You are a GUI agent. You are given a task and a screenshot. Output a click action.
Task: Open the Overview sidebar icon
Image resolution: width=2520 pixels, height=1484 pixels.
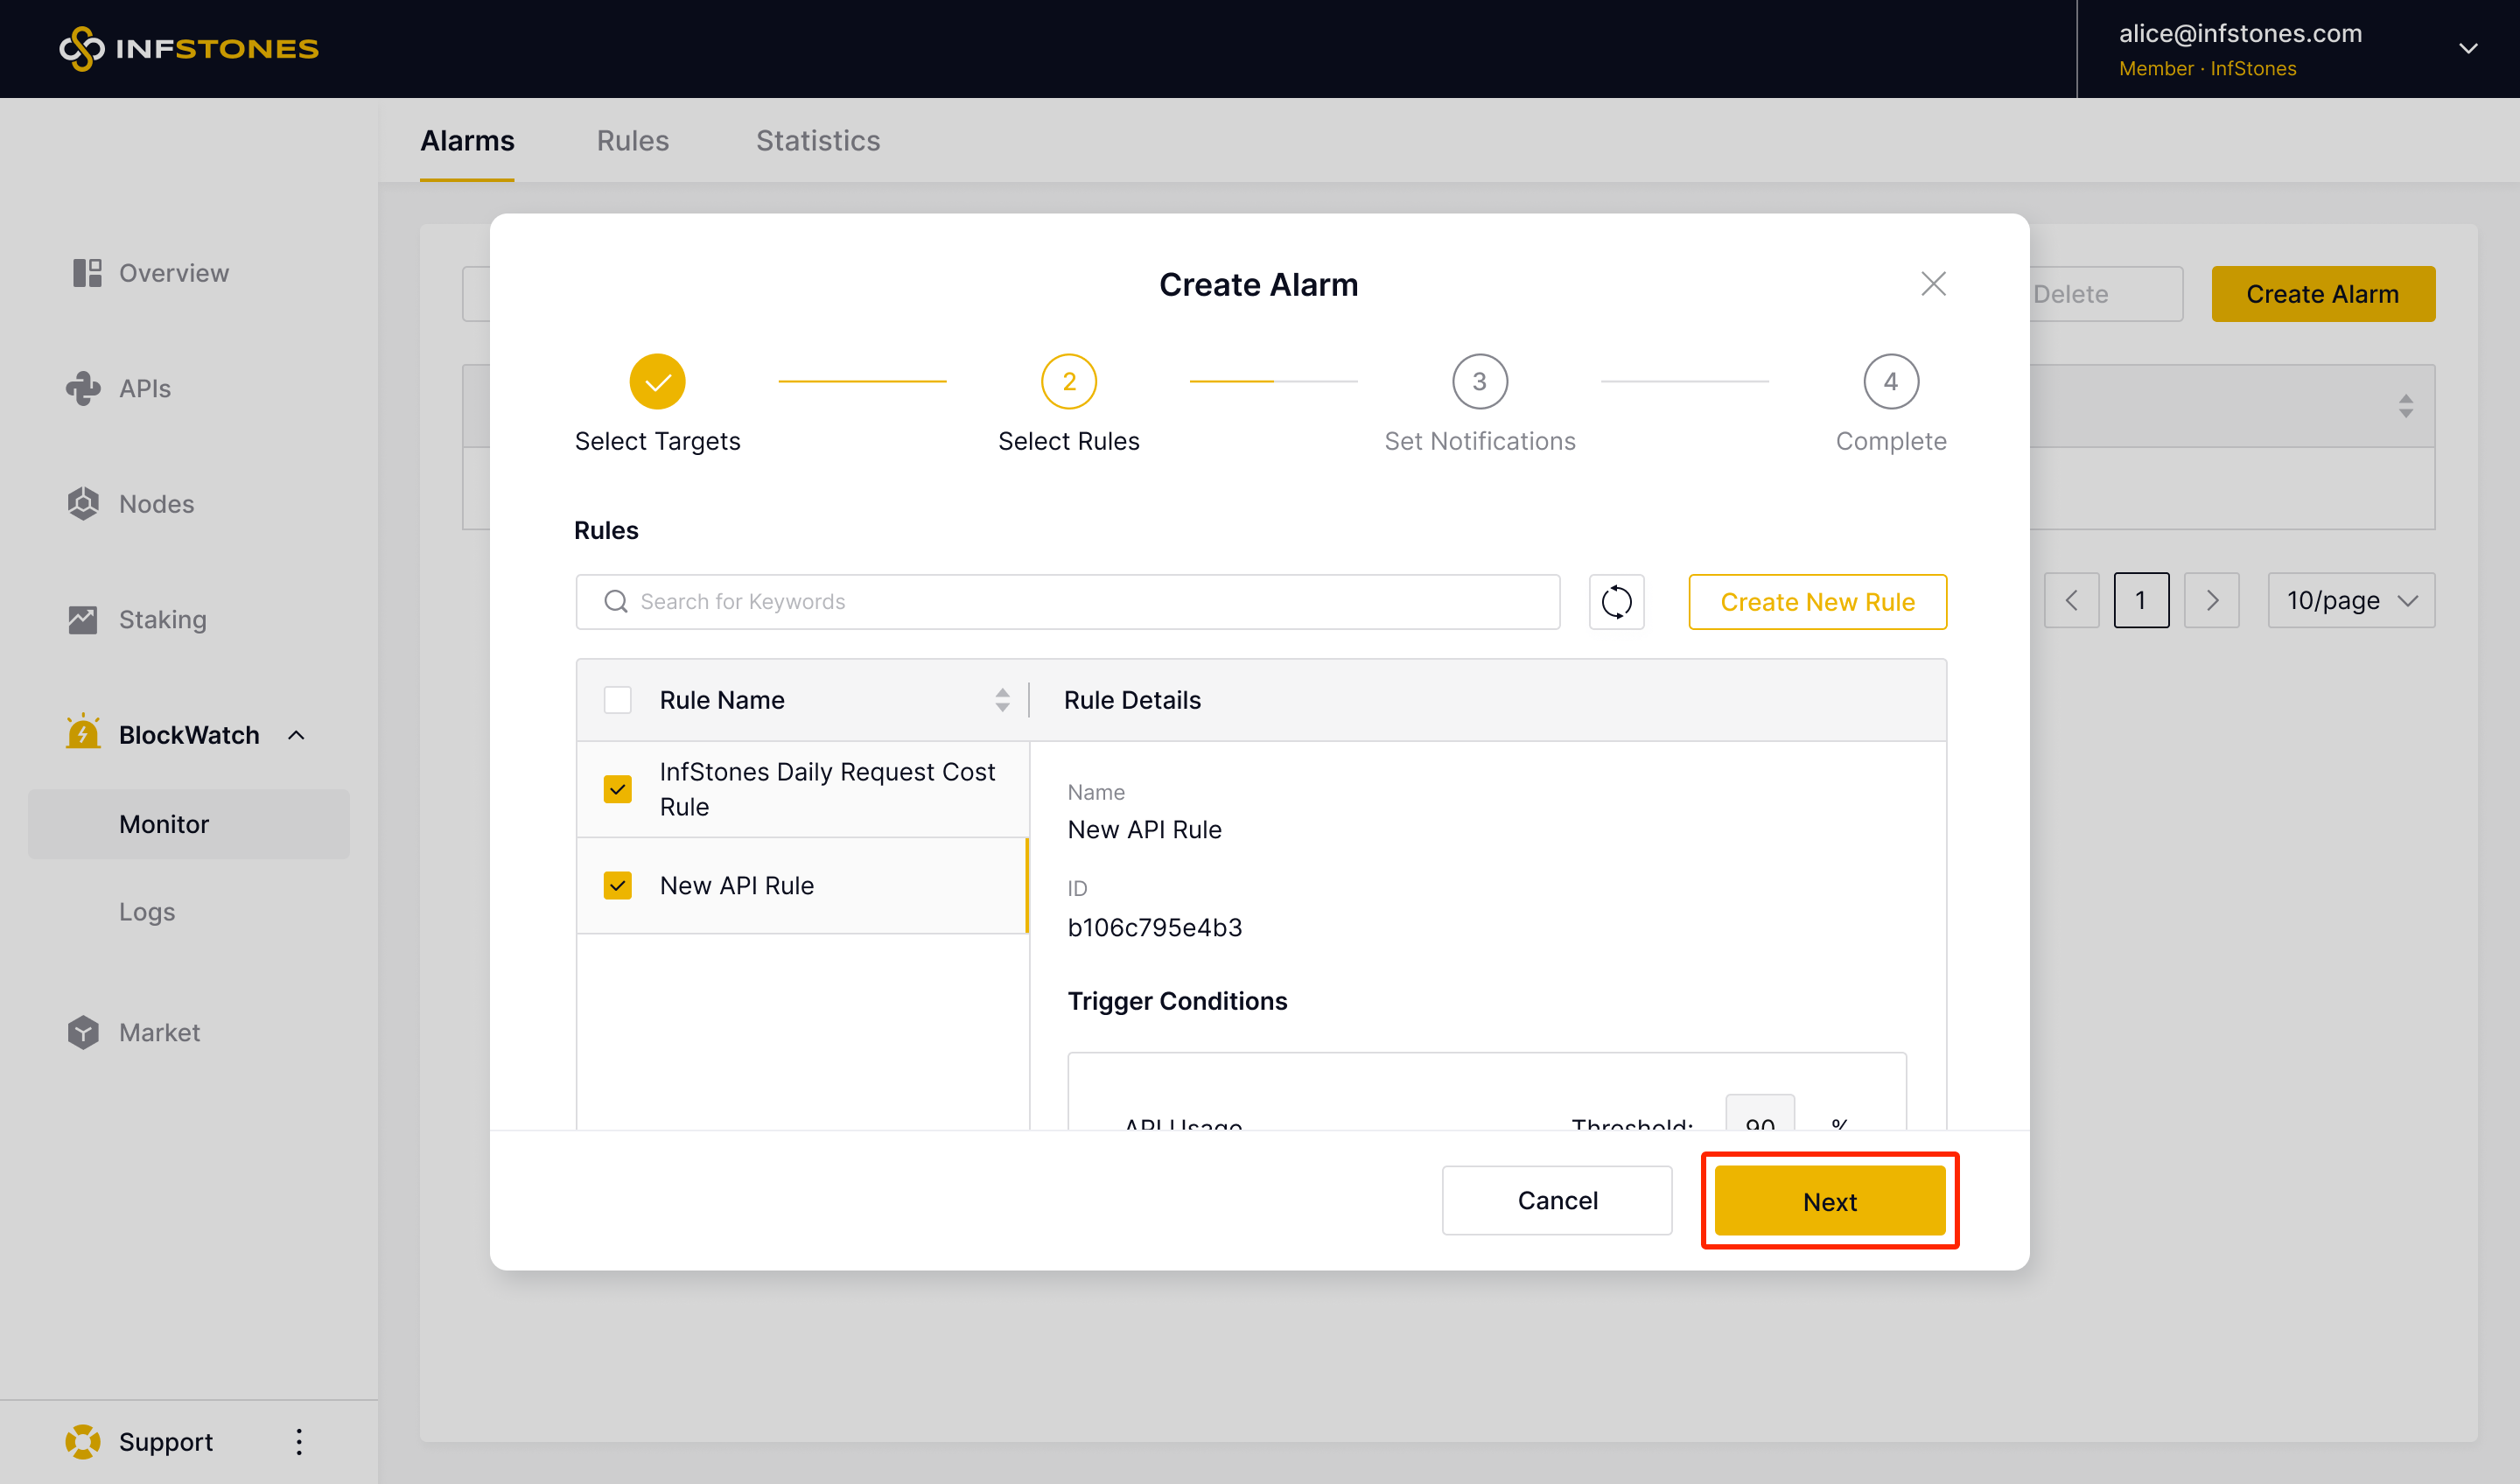tap(87, 273)
